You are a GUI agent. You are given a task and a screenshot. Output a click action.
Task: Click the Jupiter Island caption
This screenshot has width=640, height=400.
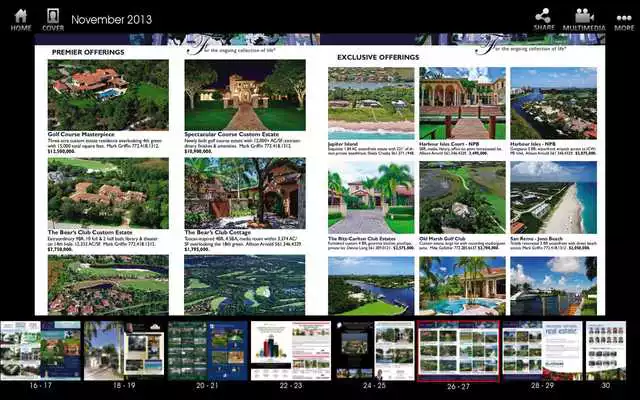343,144
